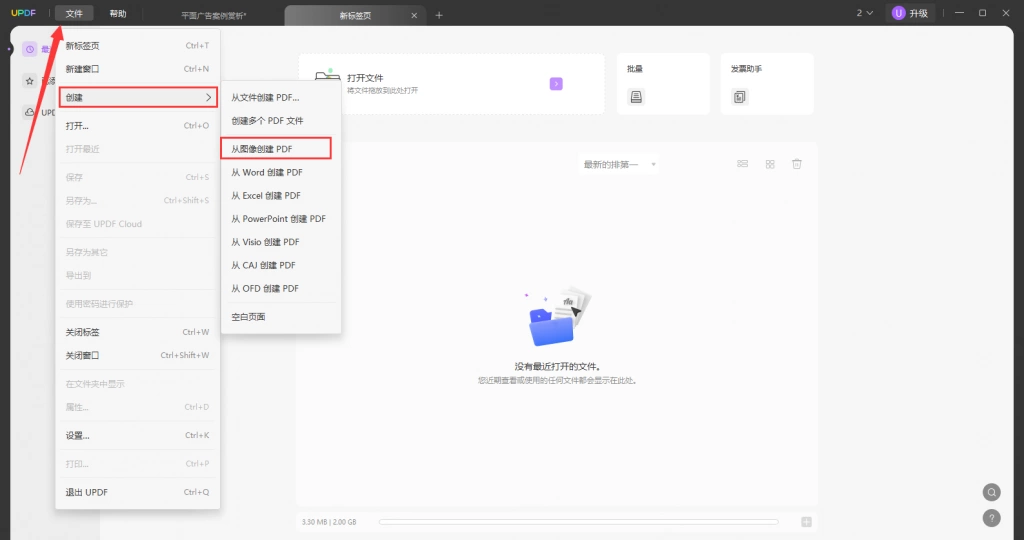The image size is (1024, 540).
Task: Switch to list view icon
Action: click(743, 164)
